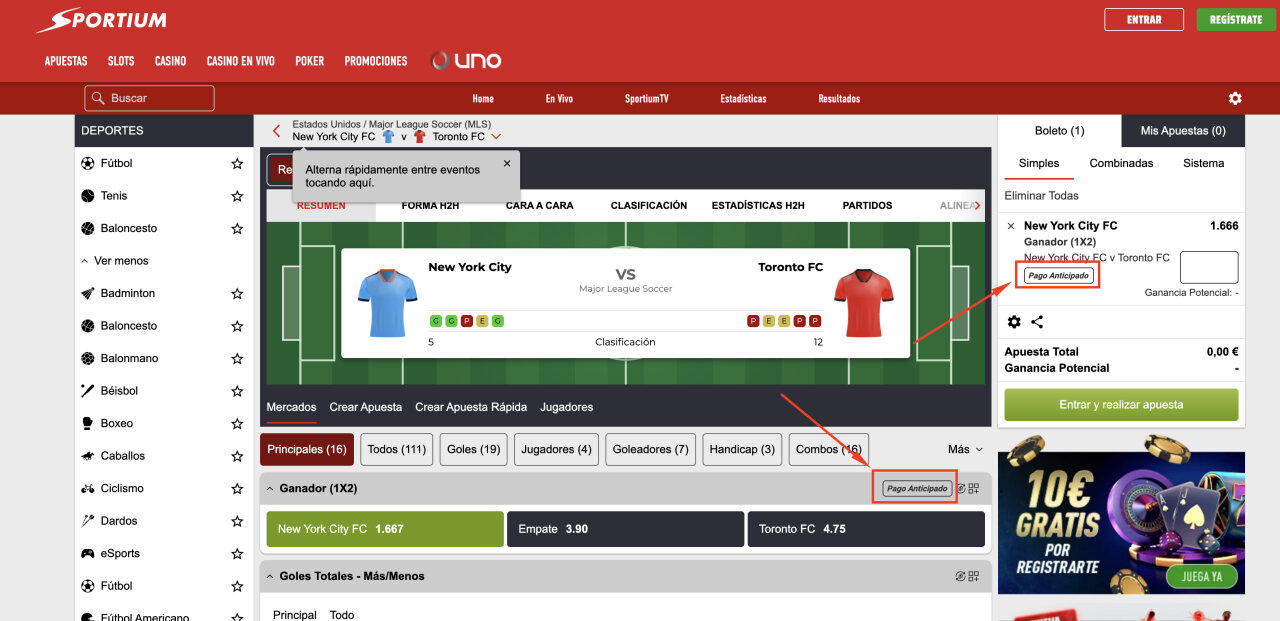1280x621 pixels.
Task: Go to CASINO EN VIVO
Action: [x=240, y=61]
